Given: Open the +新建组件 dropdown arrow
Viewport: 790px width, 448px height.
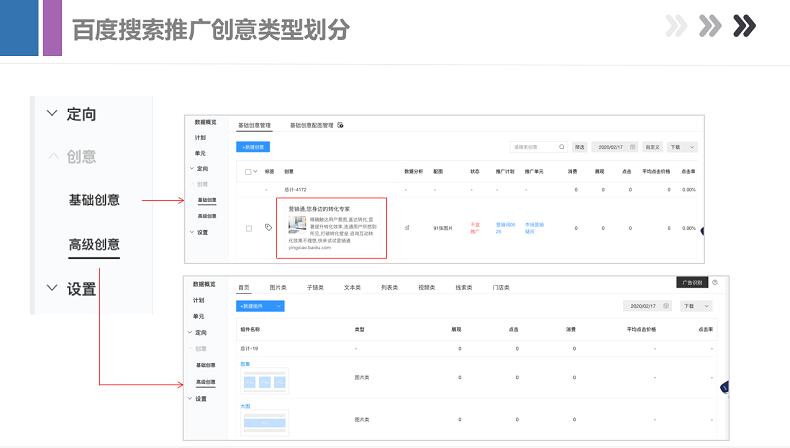Looking at the screenshot, I should [278, 305].
